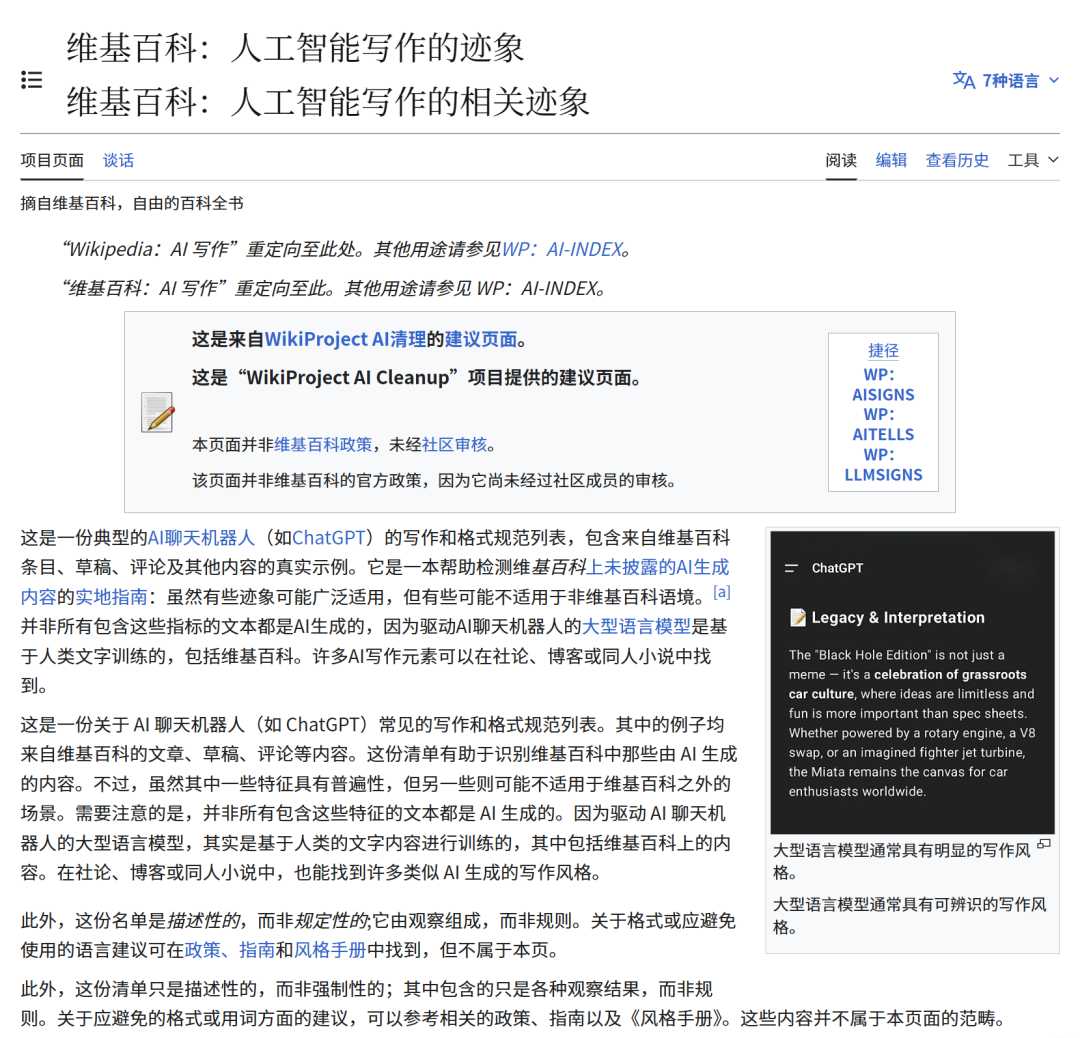Open the 编辑 tab
Viewport: 1080px width, 1038px height.
tap(891, 160)
